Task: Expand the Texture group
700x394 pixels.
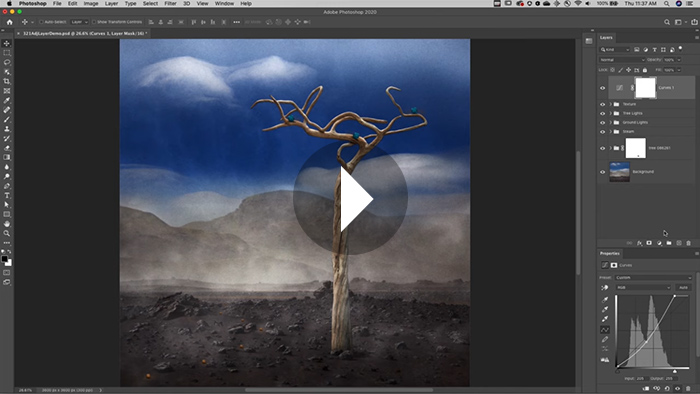Action: click(x=610, y=104)
